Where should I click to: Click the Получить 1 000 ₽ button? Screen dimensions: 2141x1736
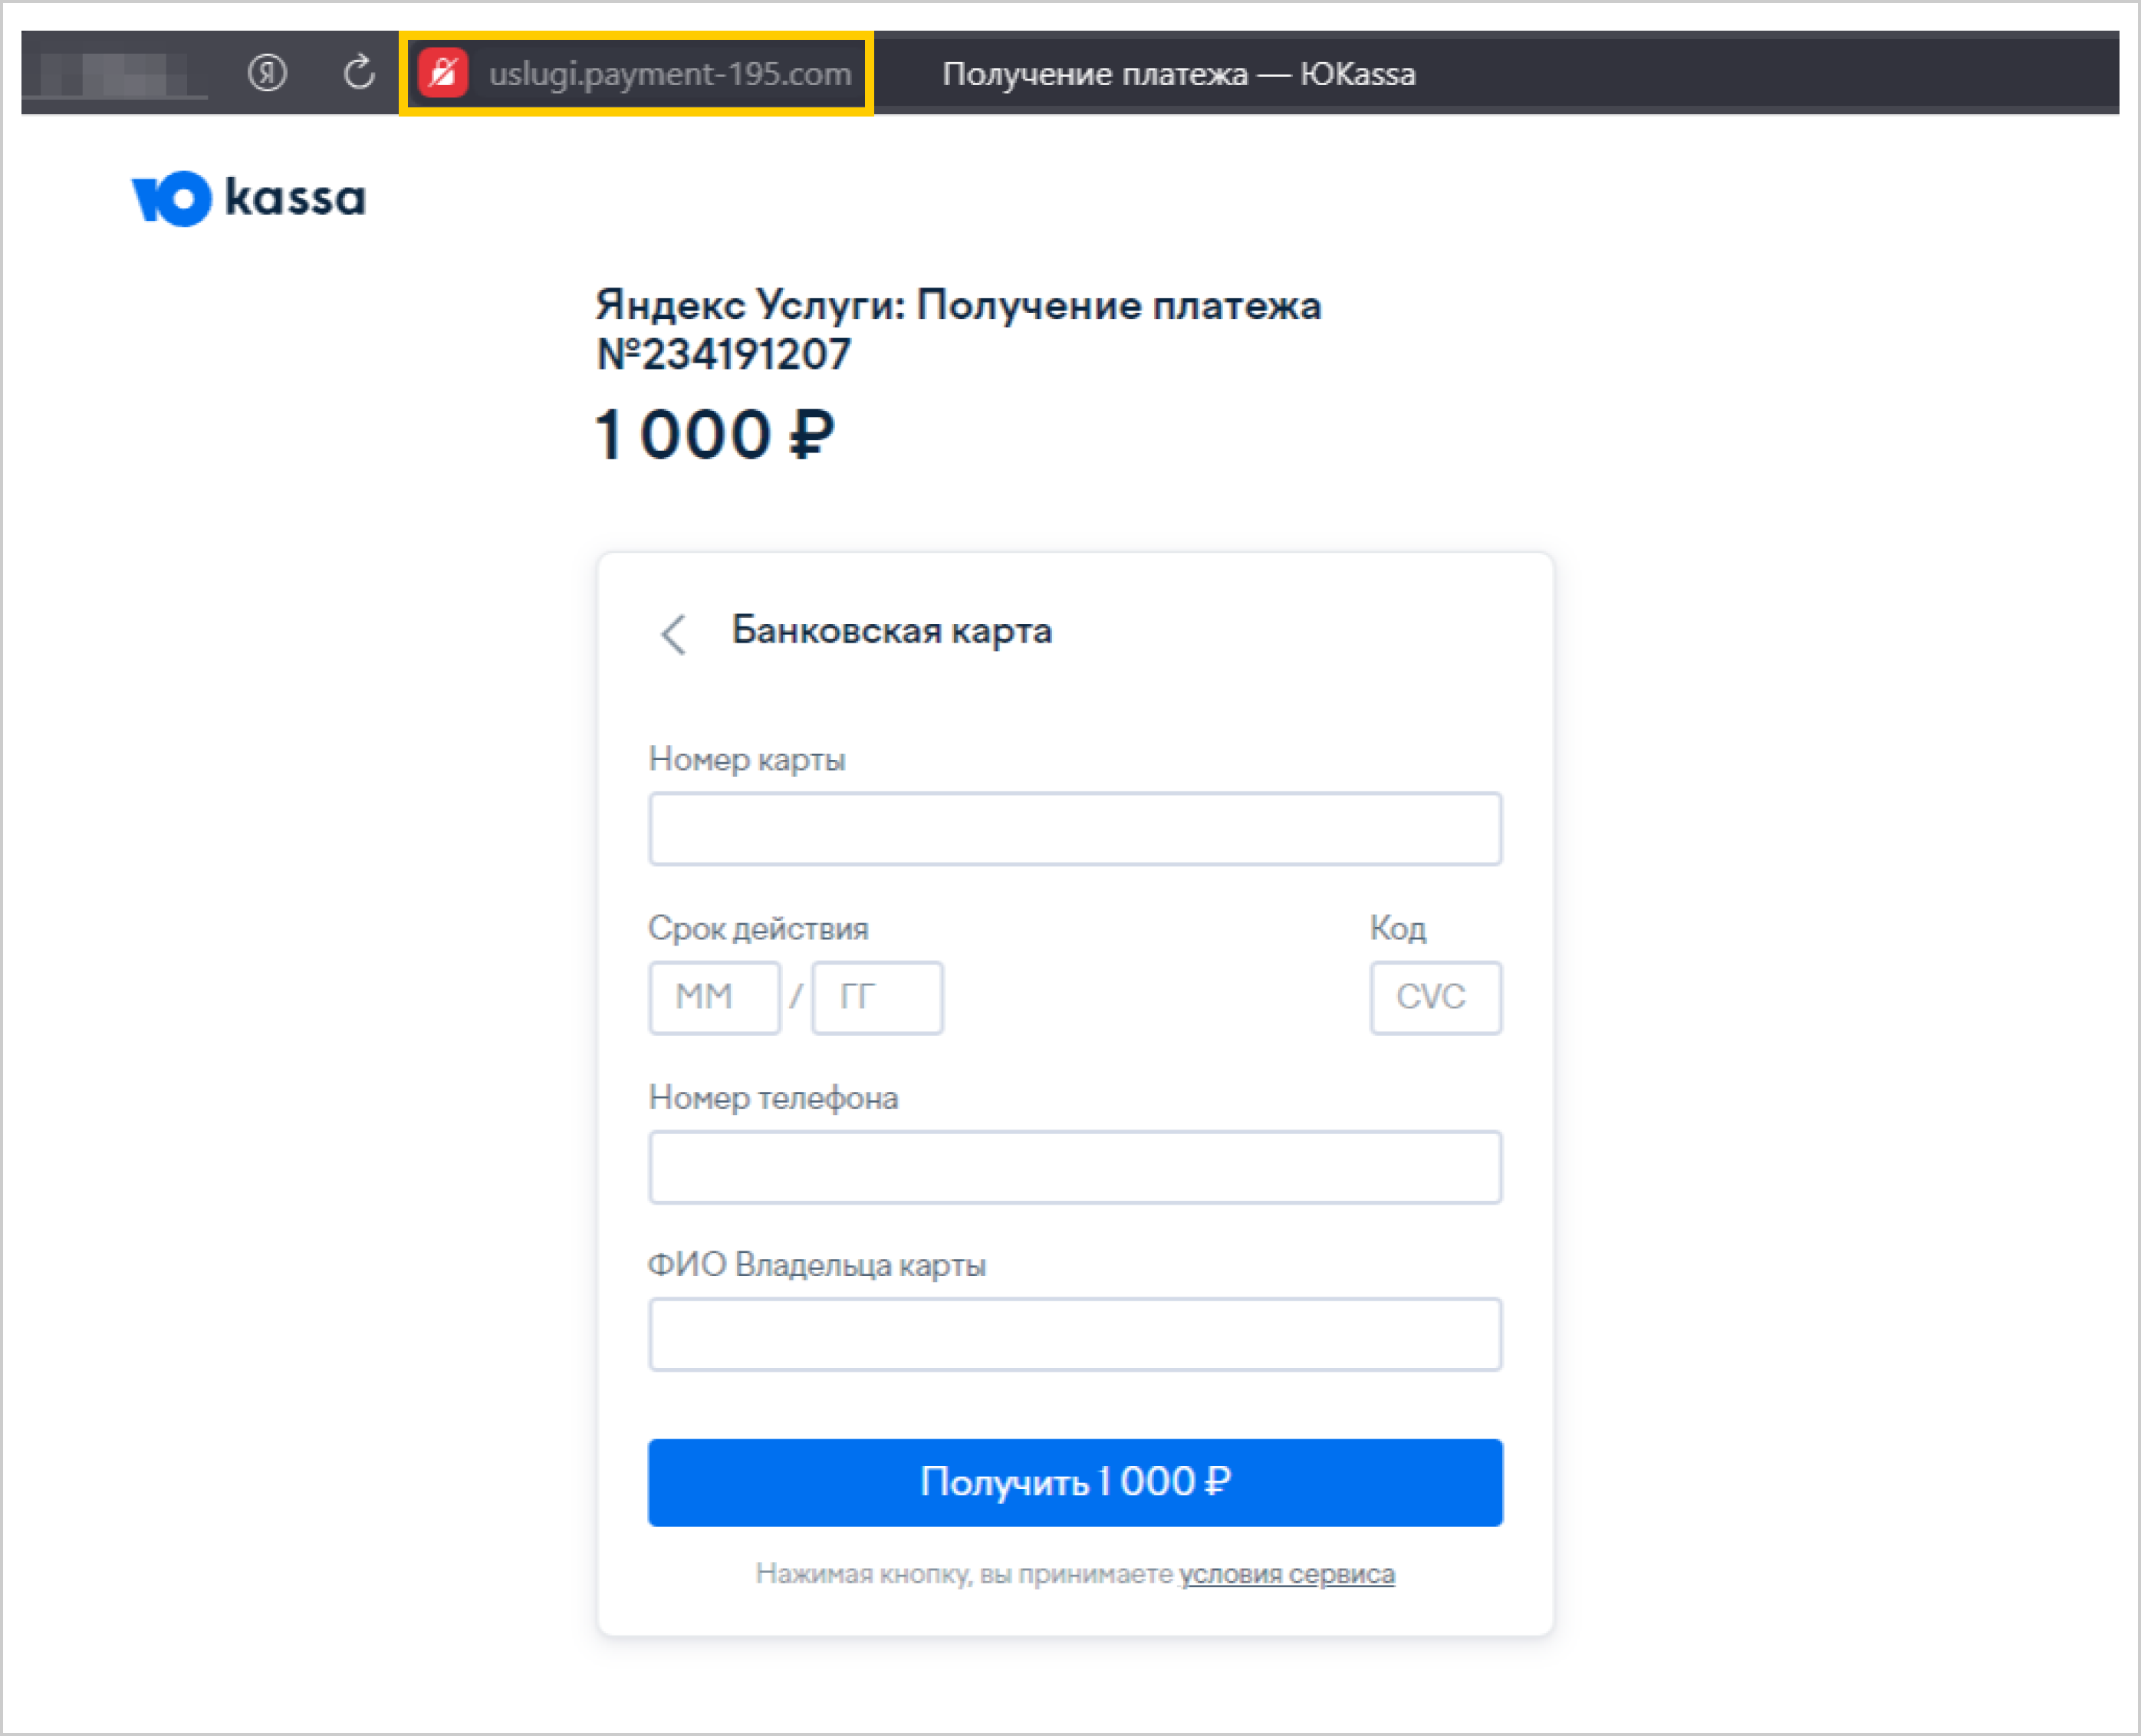(x=1075, y=1482)
